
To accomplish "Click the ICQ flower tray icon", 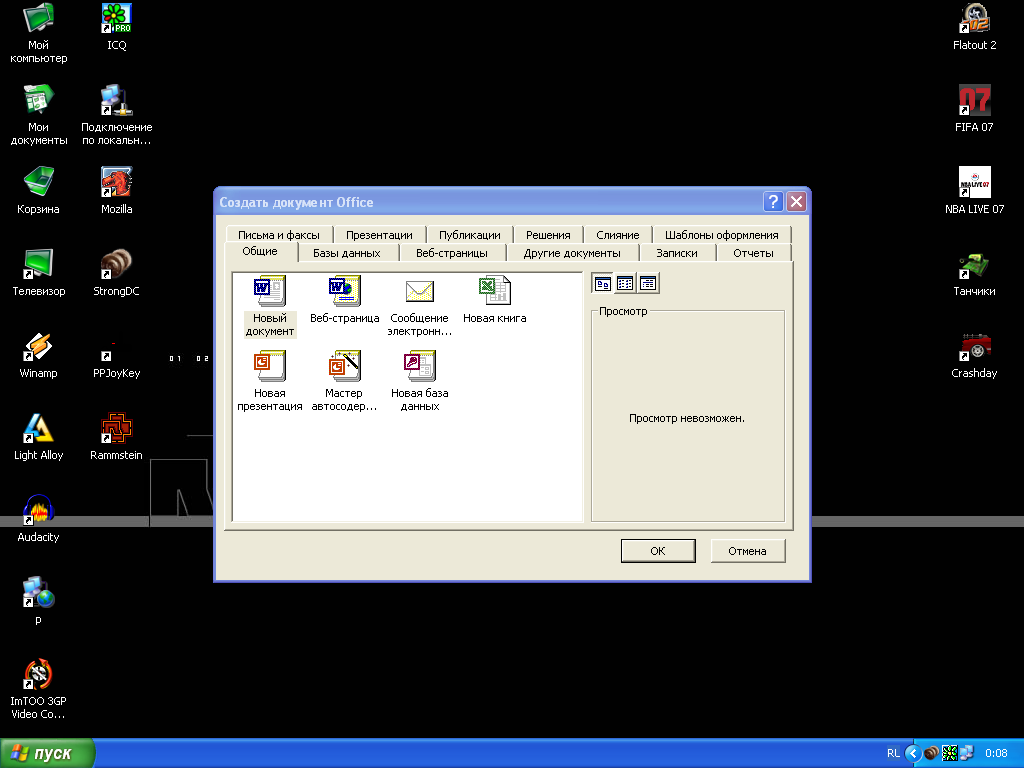I will coord(950,754).
